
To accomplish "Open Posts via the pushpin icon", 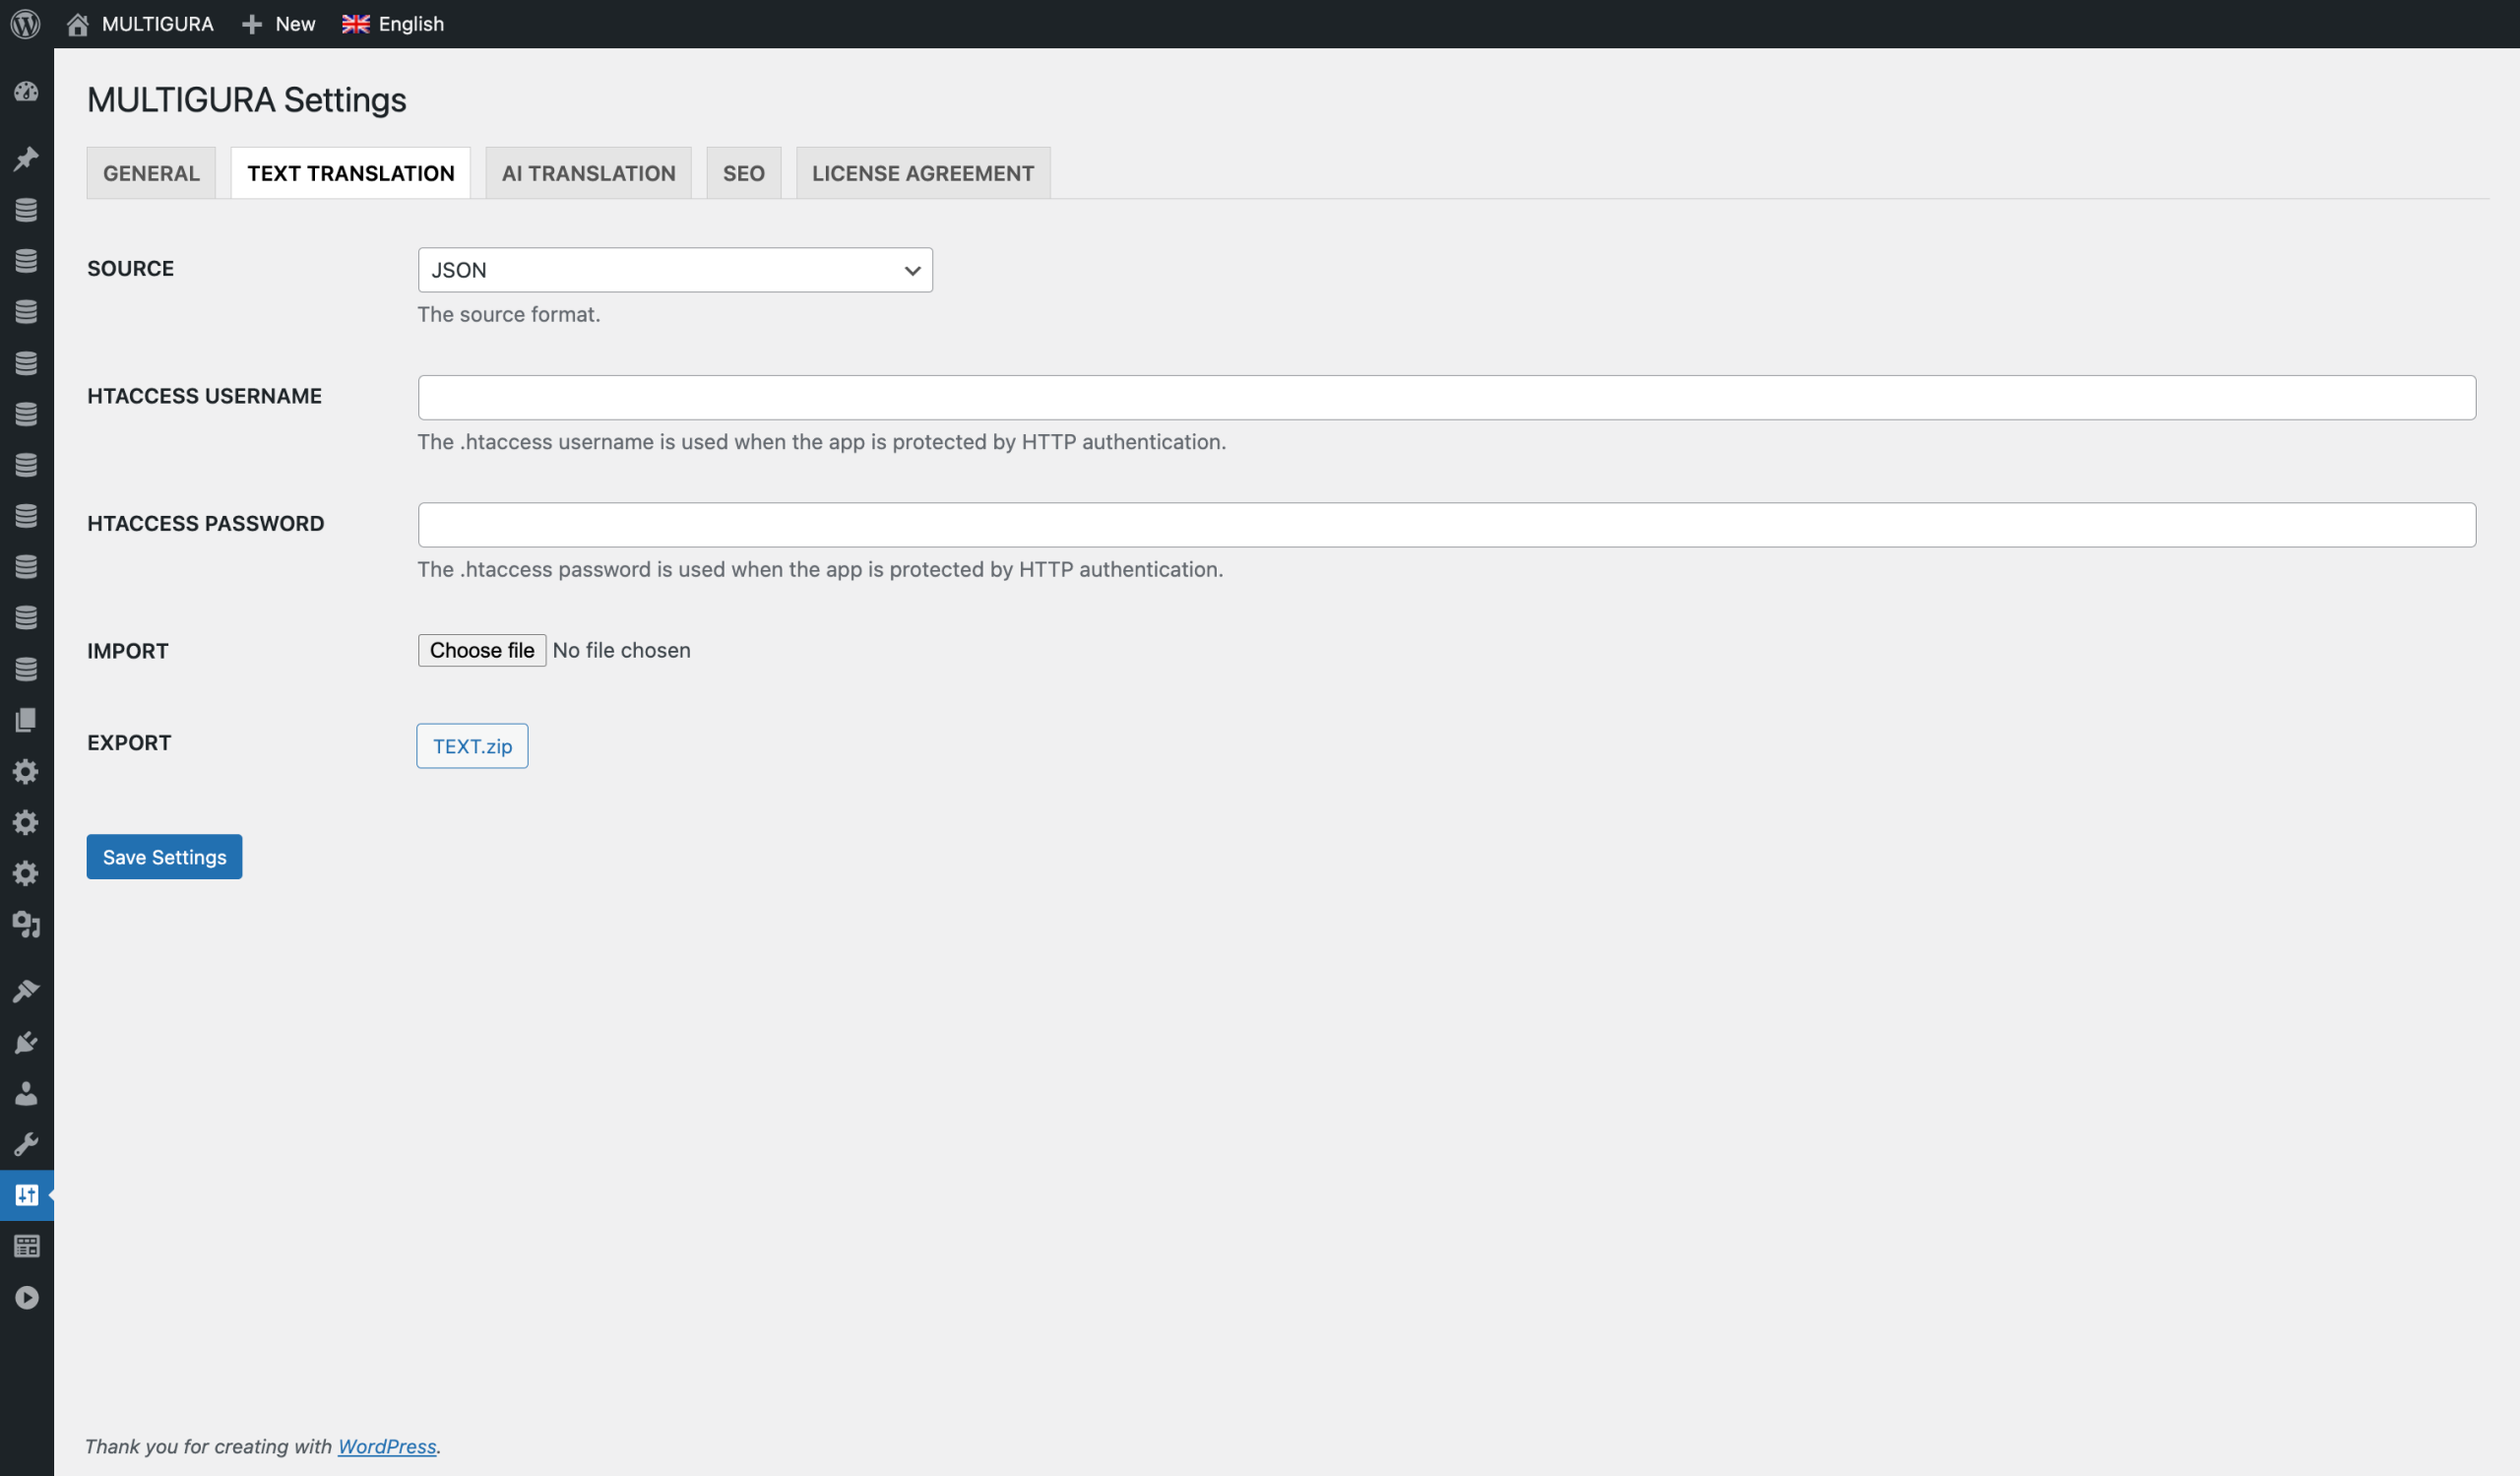I will pos(26,158).
